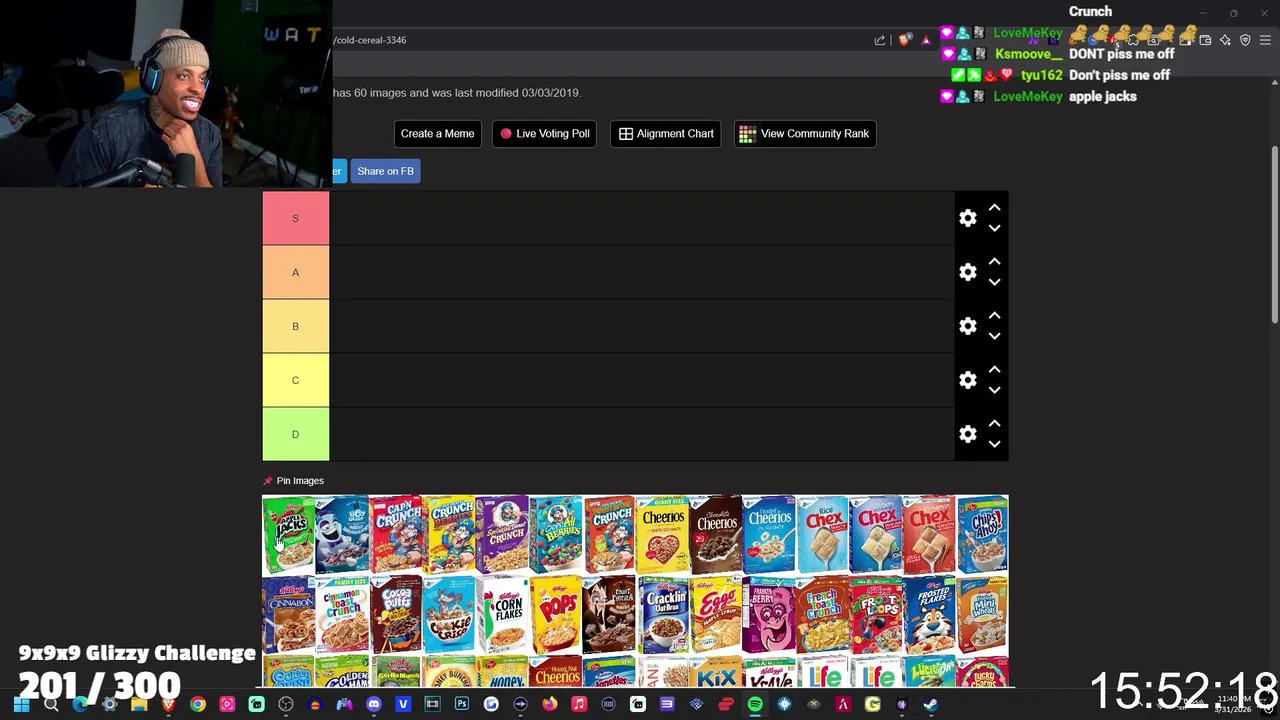Pick the Eggo cereal image
Viewport: 1280px width, 720px height.
[x=715, y=615]
